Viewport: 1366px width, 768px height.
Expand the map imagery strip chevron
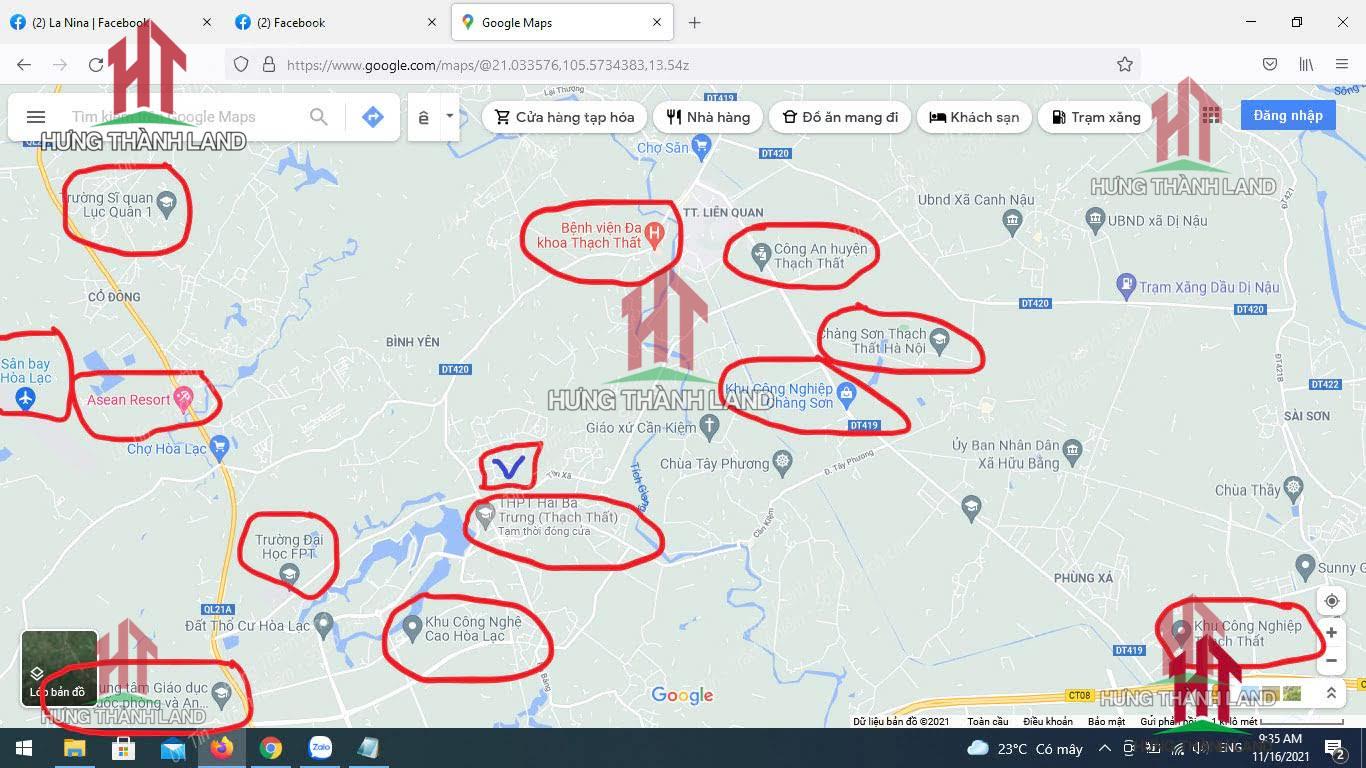(1331, 693)
